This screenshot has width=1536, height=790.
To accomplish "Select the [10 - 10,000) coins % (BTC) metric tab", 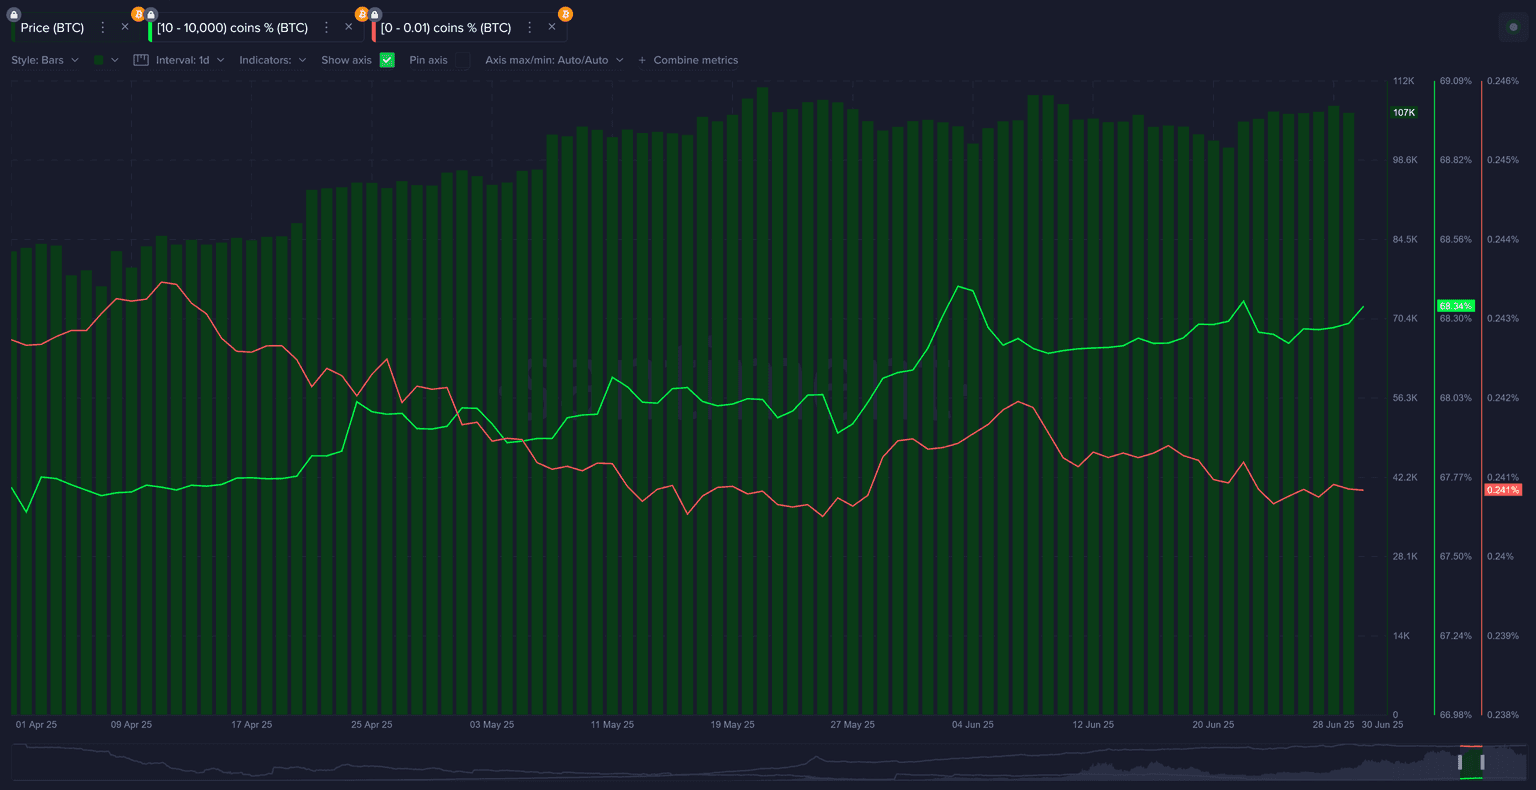I will pos(232,28).
